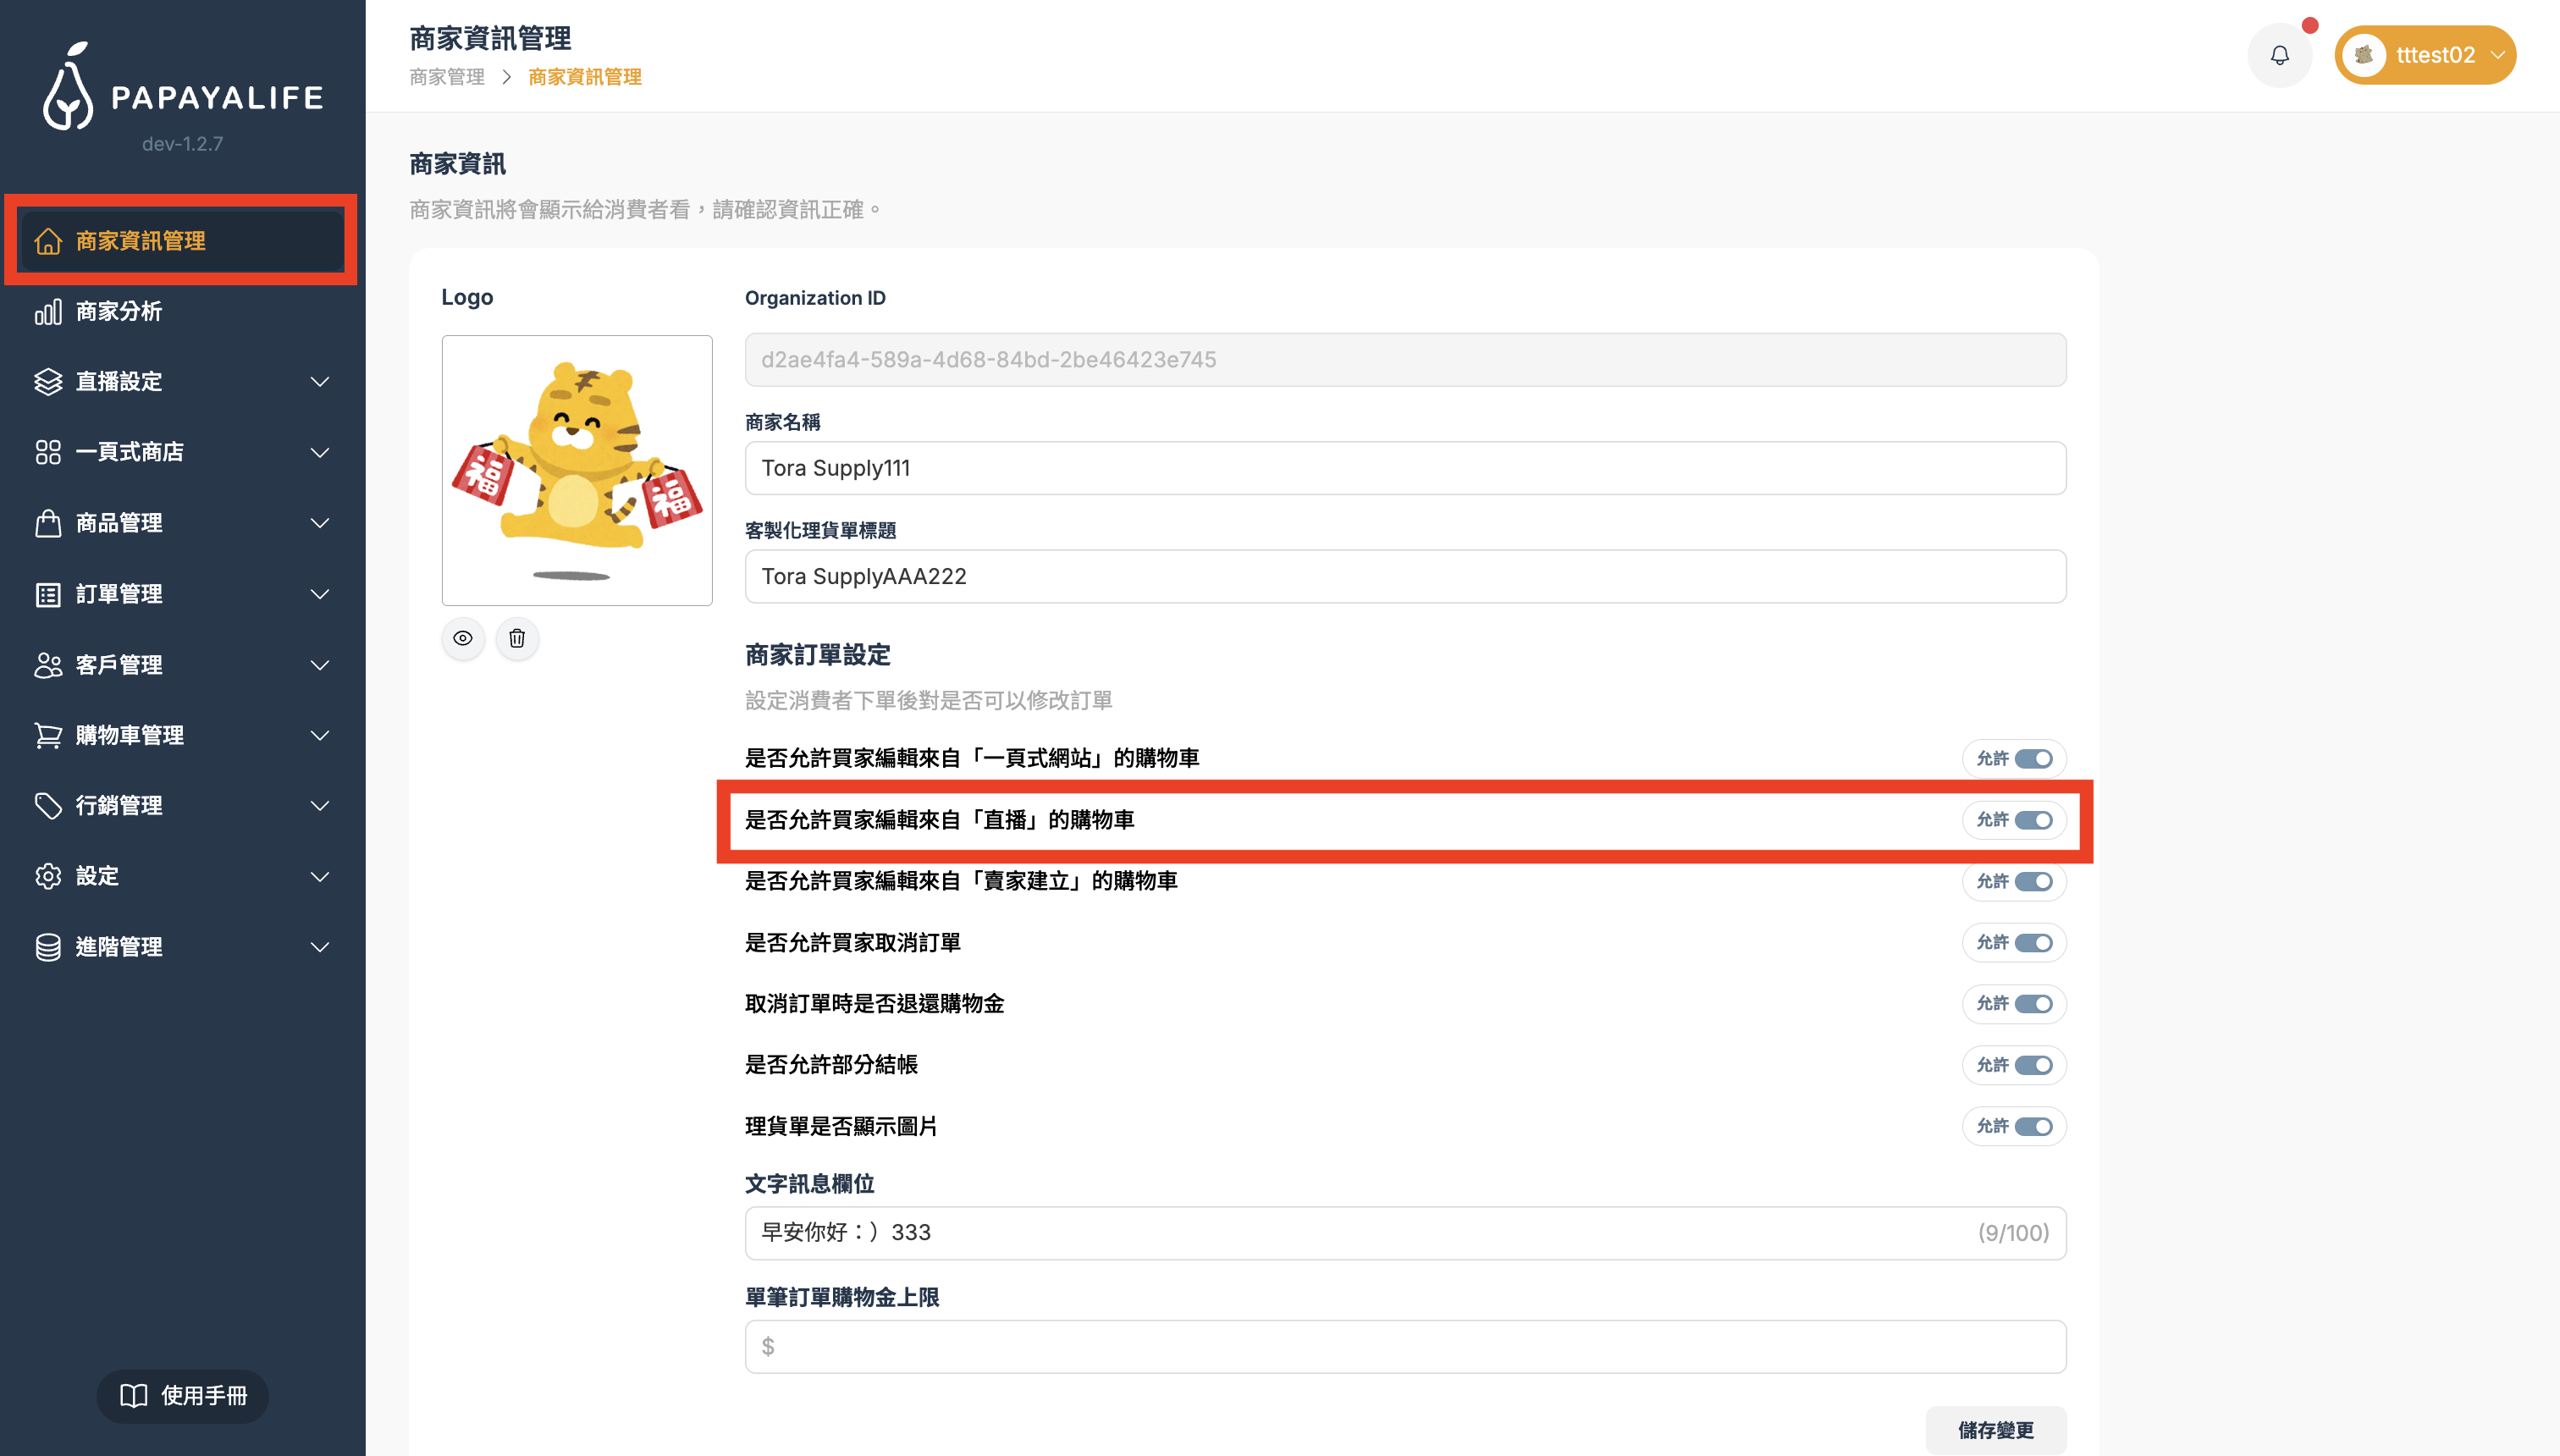2560x1456 pixels.
Task: Click 商家管理 breadcrumb link
Action: [447, 77]
